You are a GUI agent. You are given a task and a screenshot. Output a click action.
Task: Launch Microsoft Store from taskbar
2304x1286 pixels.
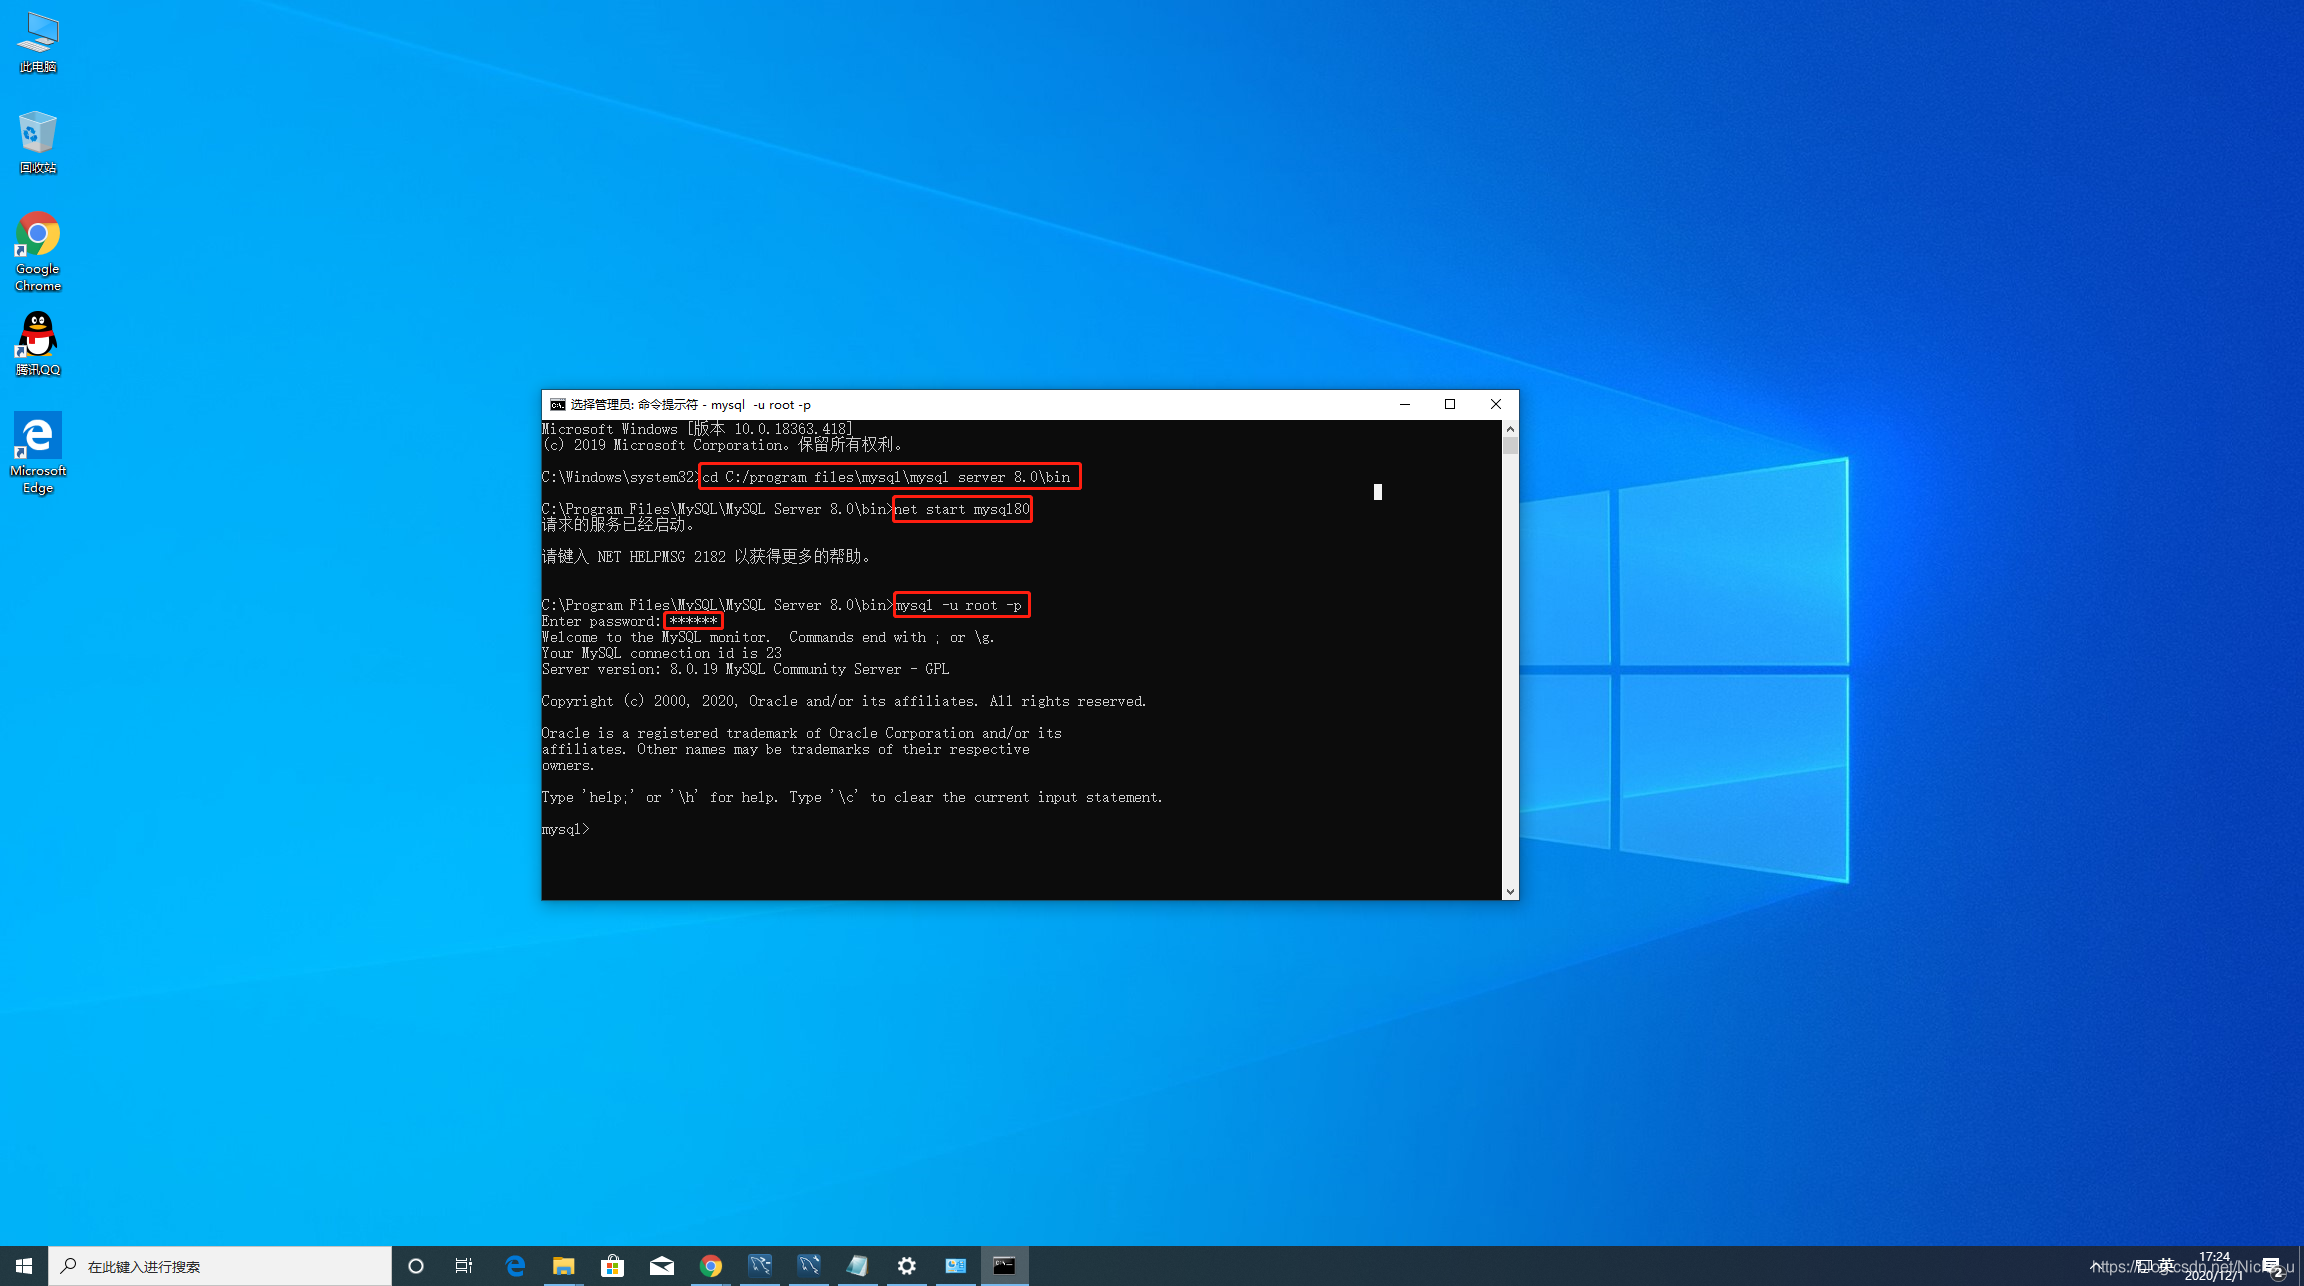(x=612, y=1266)
